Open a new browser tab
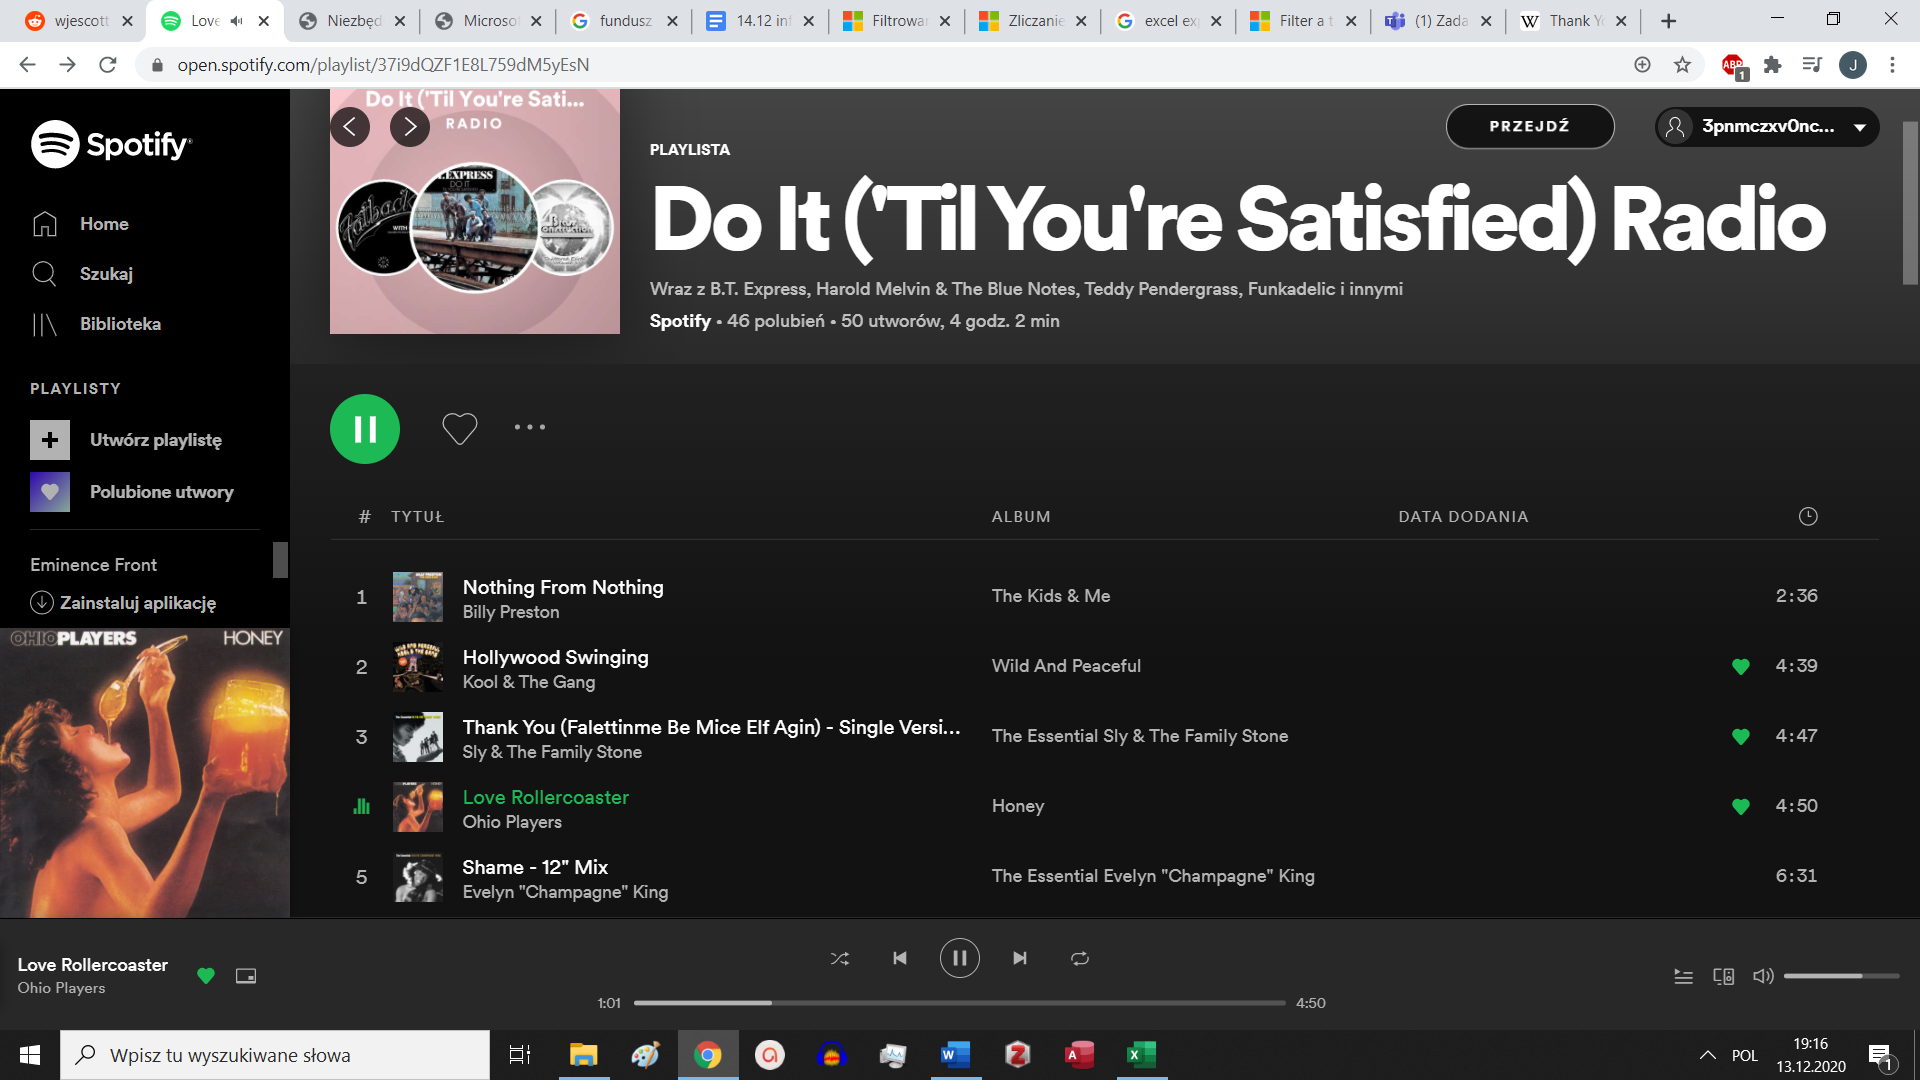 pos(1668,21)
